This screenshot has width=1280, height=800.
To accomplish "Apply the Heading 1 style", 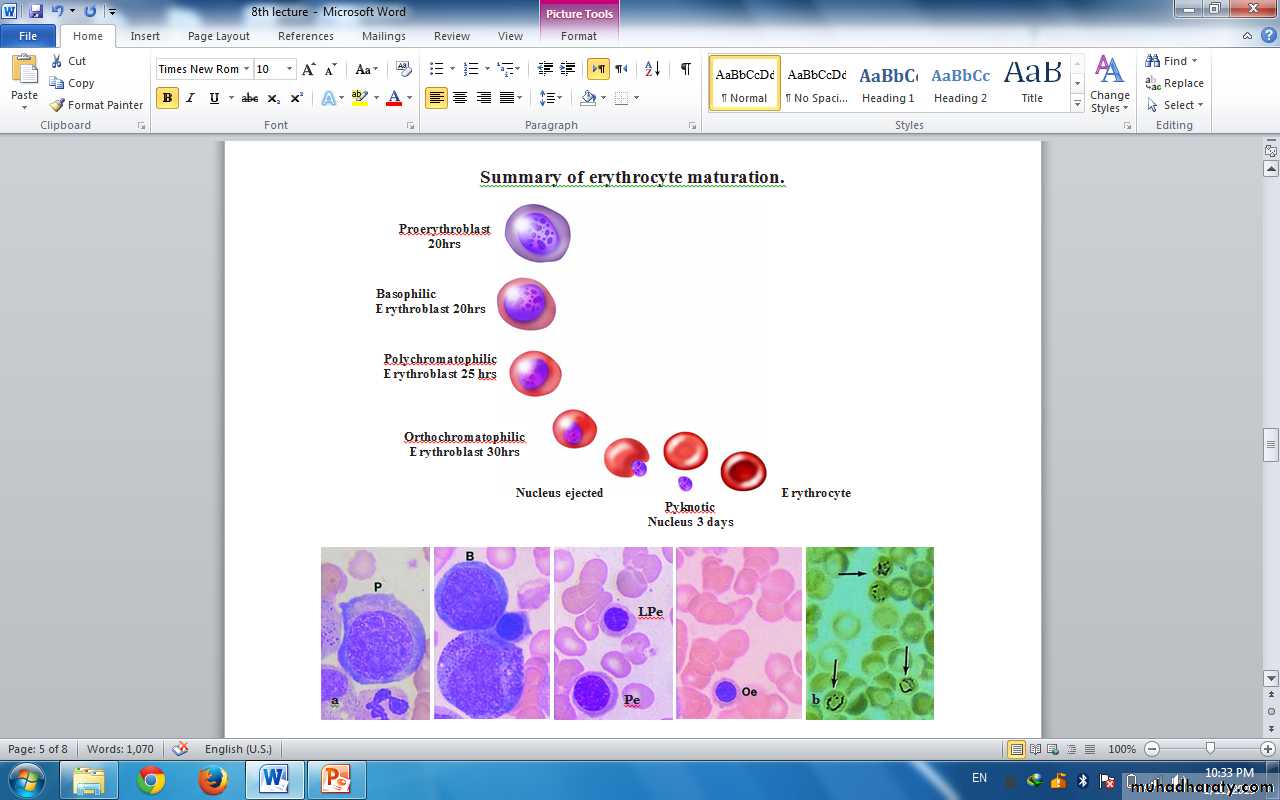I will tap(888, 83).
